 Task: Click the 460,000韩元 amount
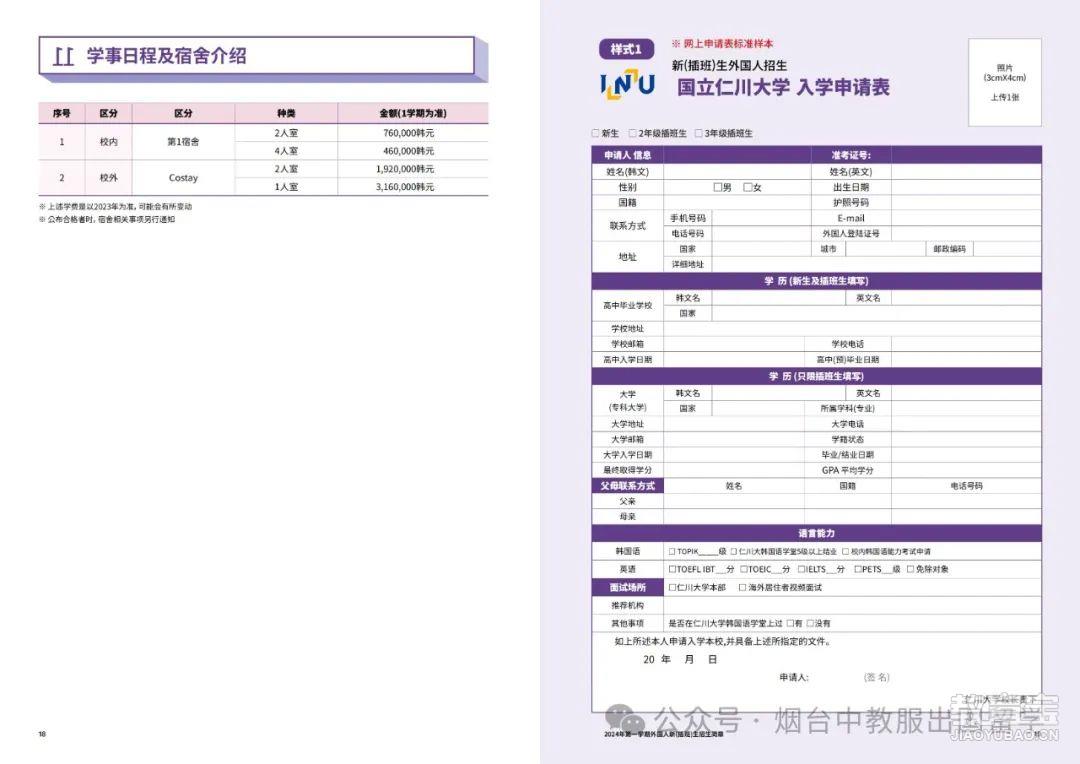click(x=408, y=151)
